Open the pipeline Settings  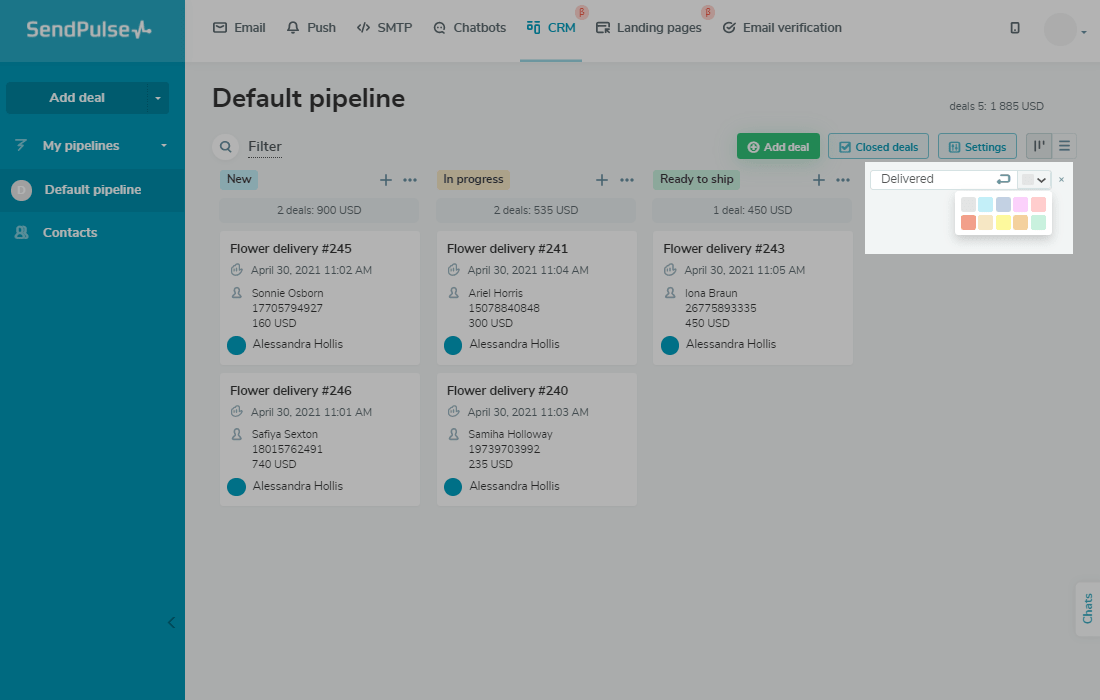coord(977,146)
